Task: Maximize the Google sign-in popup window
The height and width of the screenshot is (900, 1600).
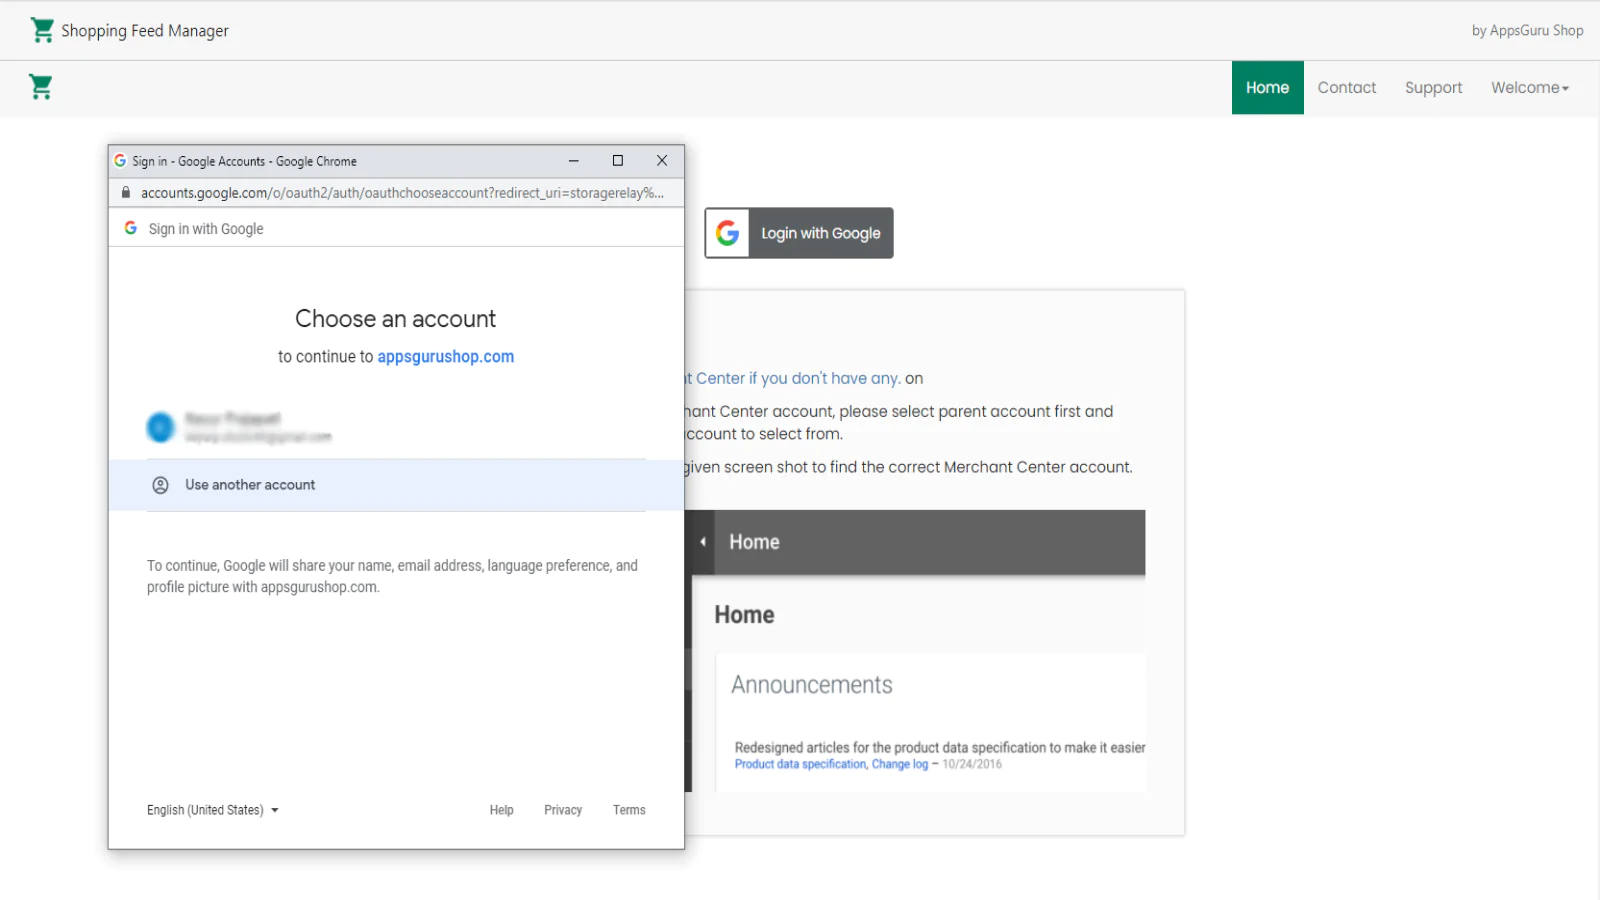Action: point(618,161)
